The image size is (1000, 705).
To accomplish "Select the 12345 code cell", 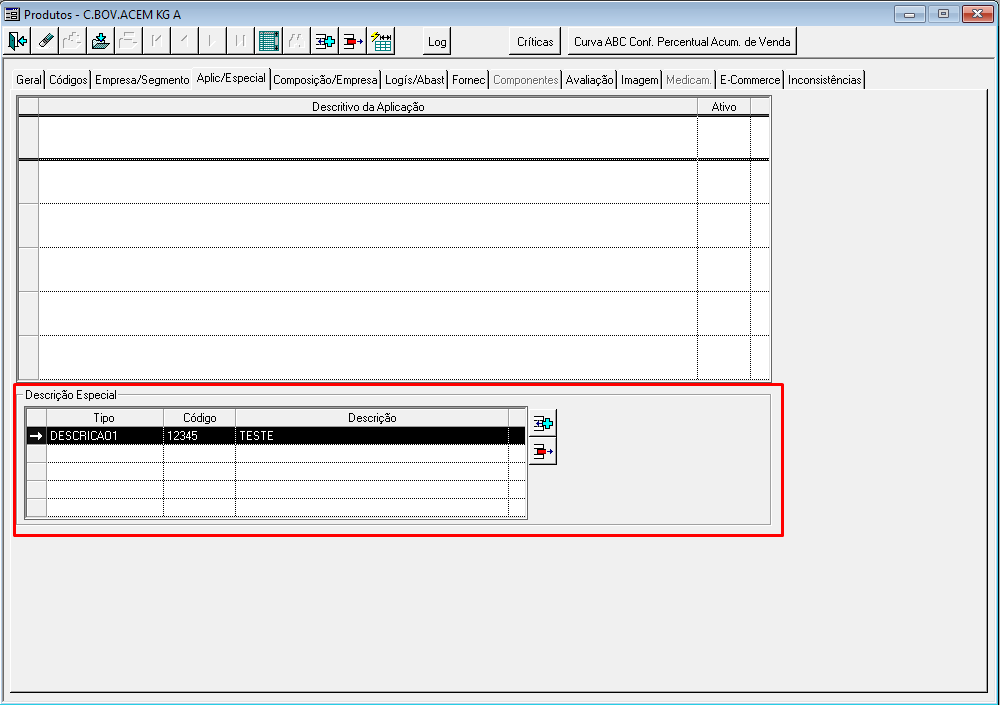I will (x=200, y=436).
